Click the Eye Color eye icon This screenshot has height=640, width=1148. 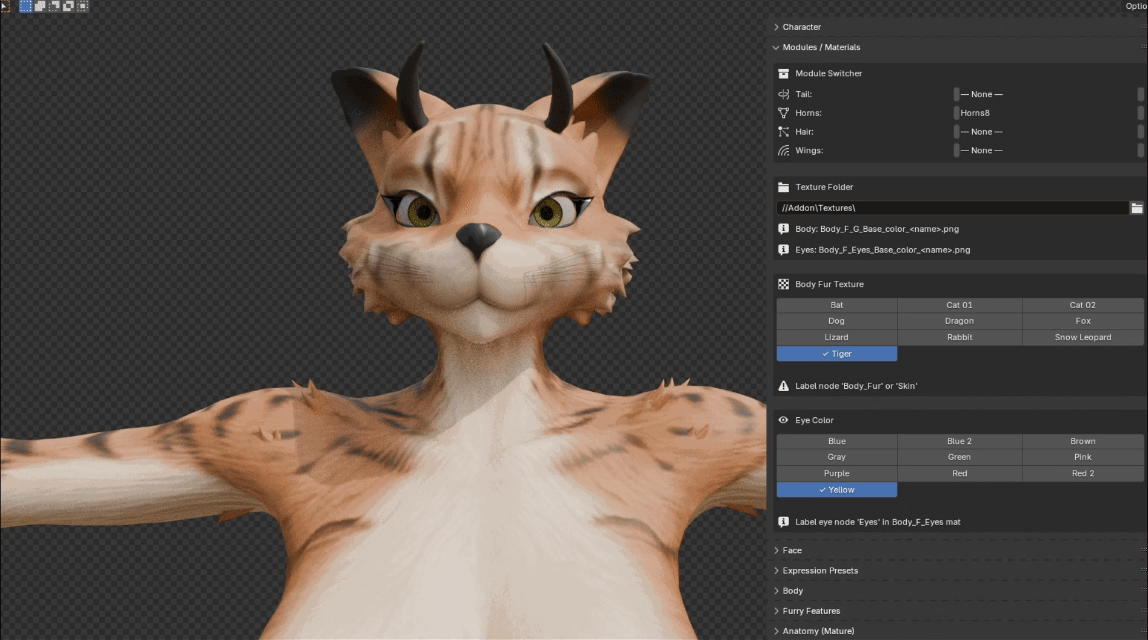(x=783, y=420)
